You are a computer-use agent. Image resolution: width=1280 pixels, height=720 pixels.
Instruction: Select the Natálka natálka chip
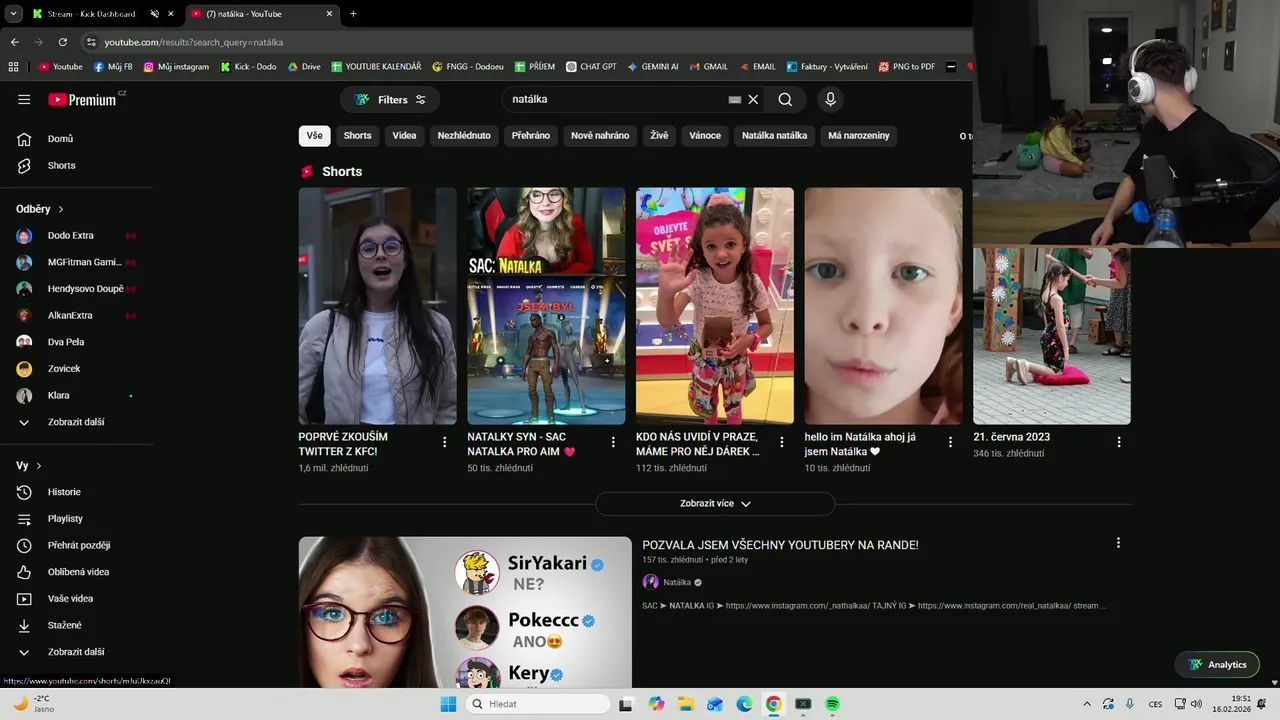[x=774, y=135]
